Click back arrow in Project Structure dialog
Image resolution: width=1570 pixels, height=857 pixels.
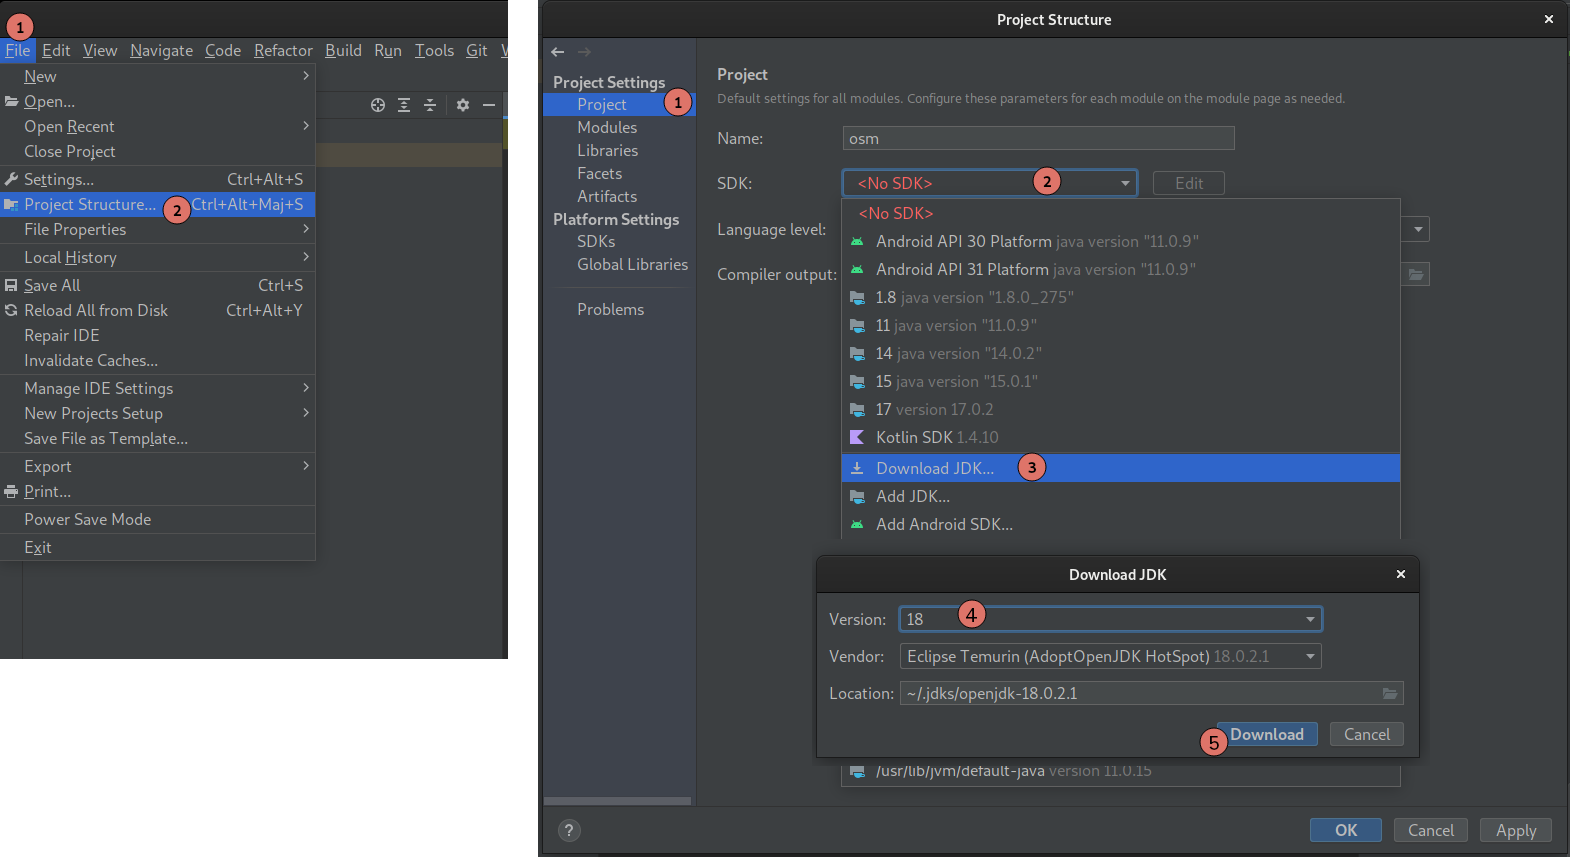pyautogui.click(x=558, y=52)
